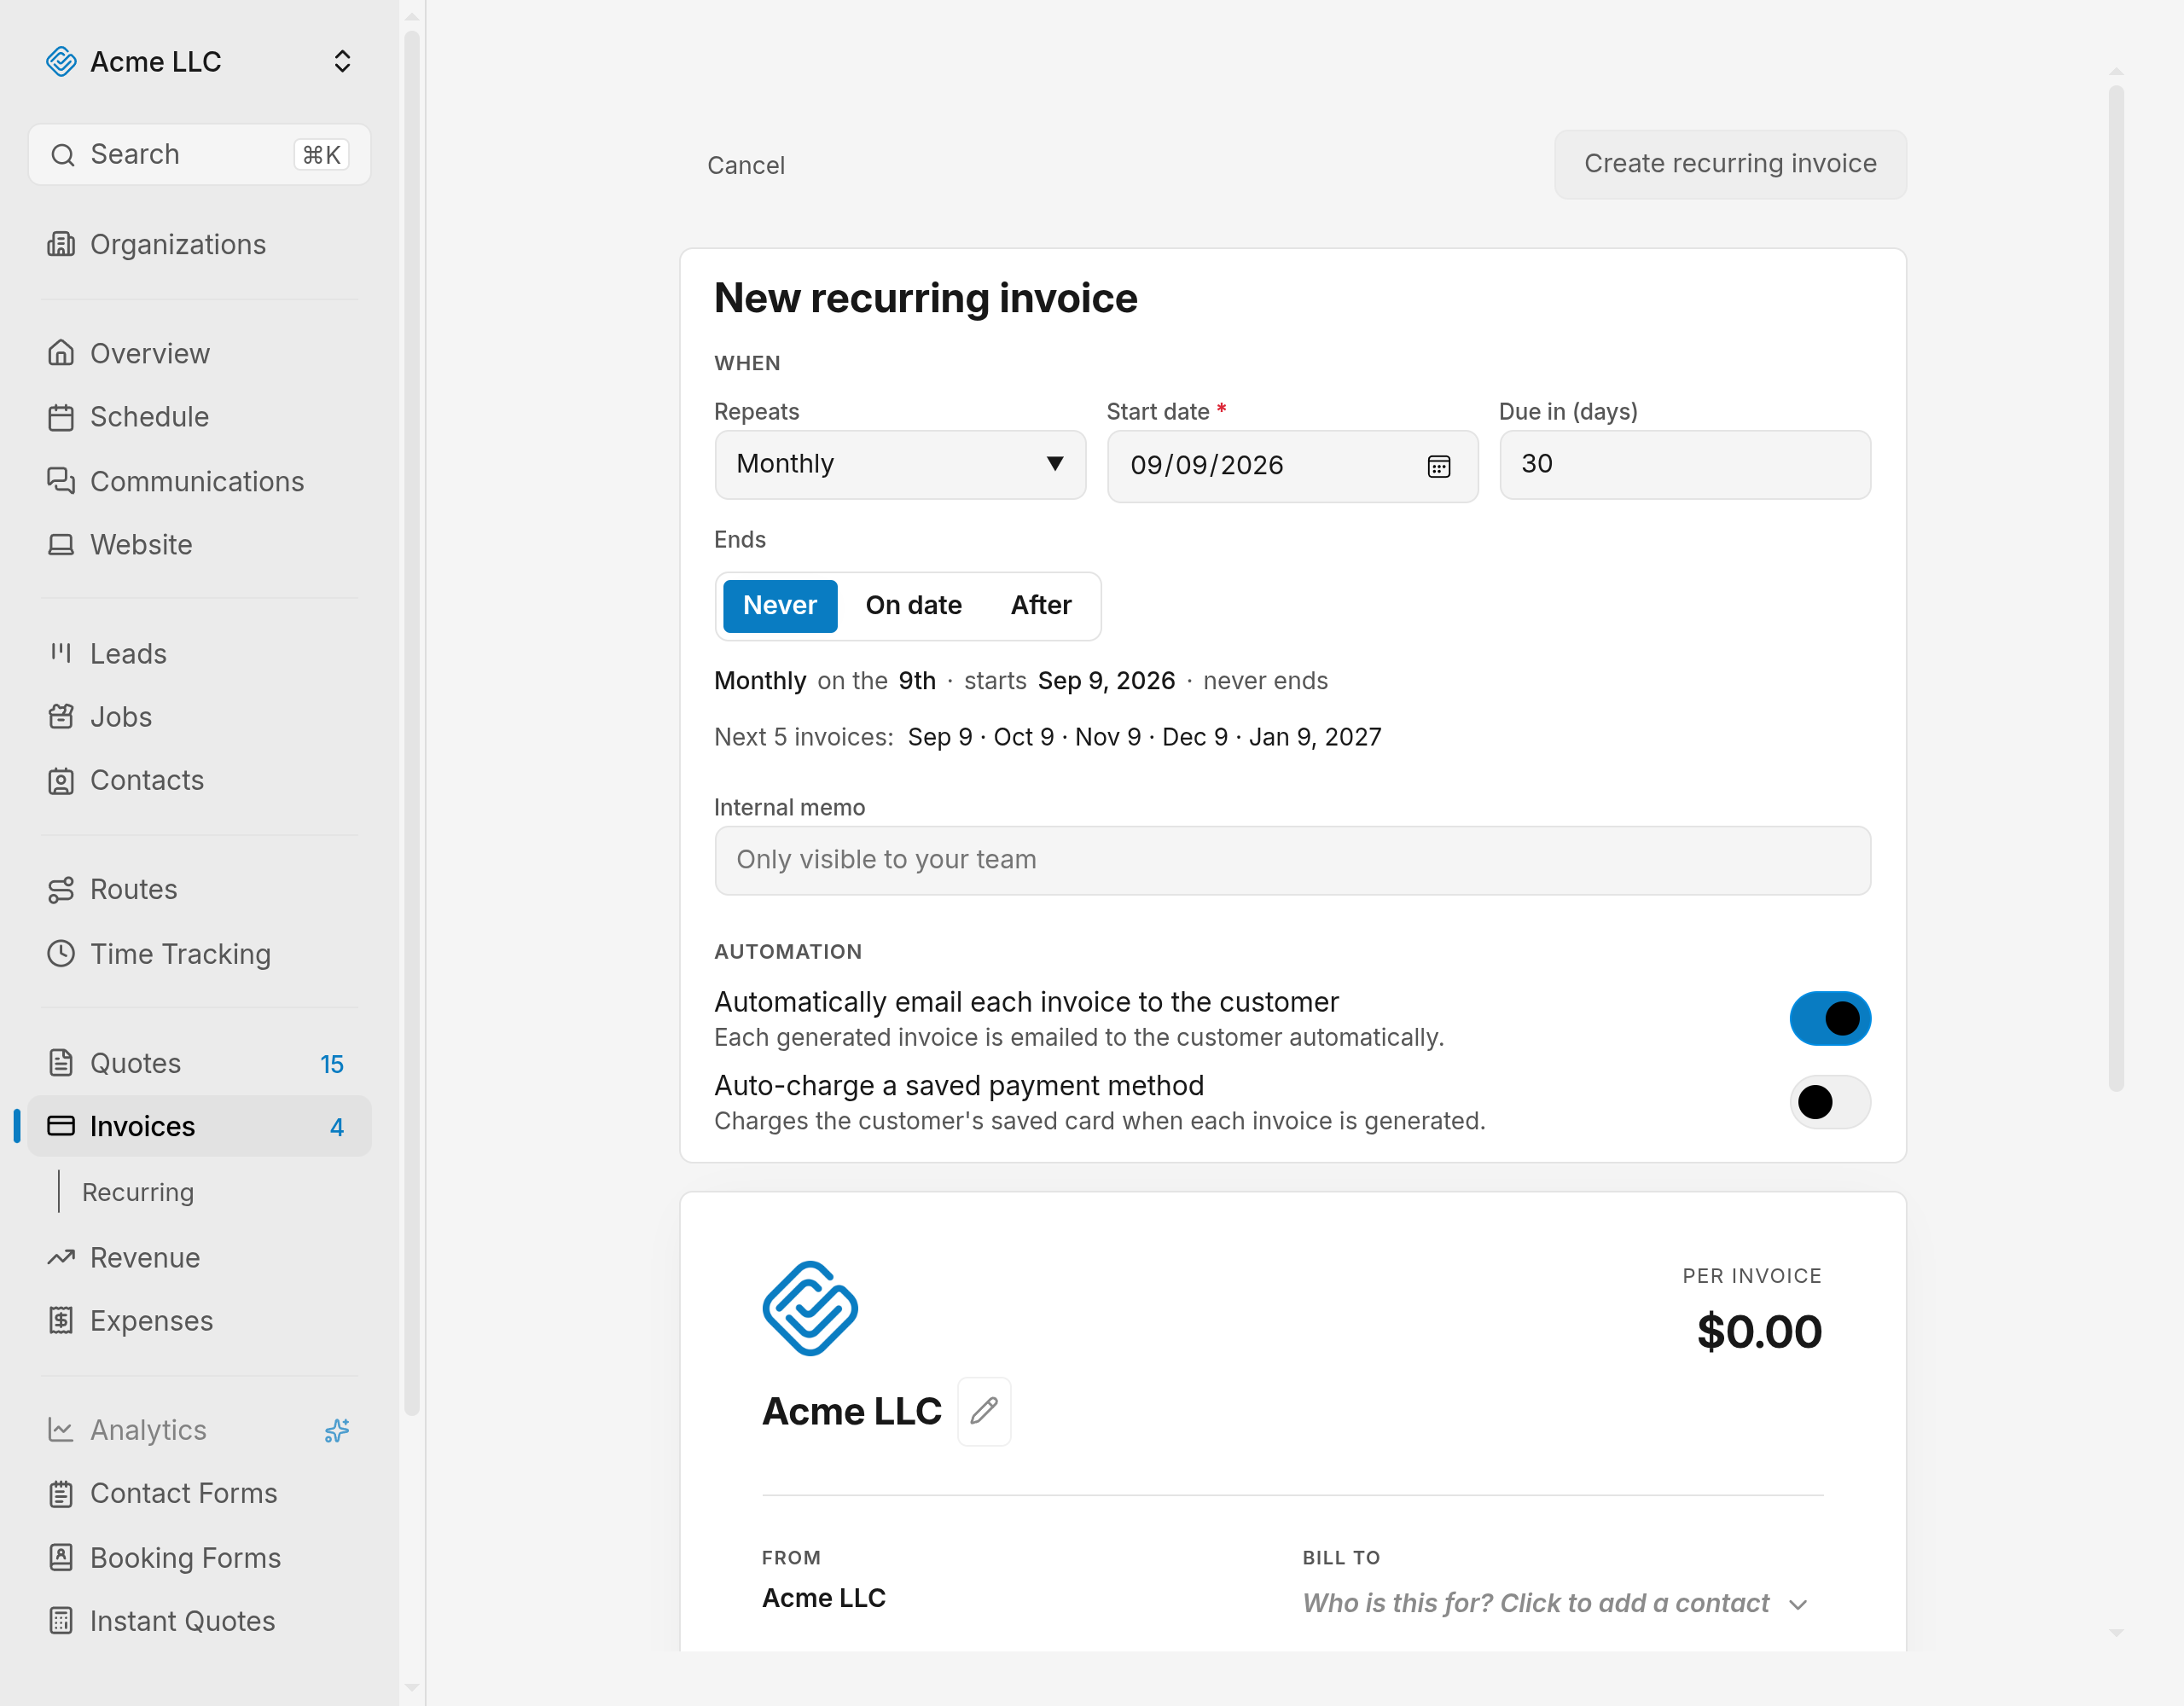
Task: Select the Never ends option
Action: (x=780, y=605)
